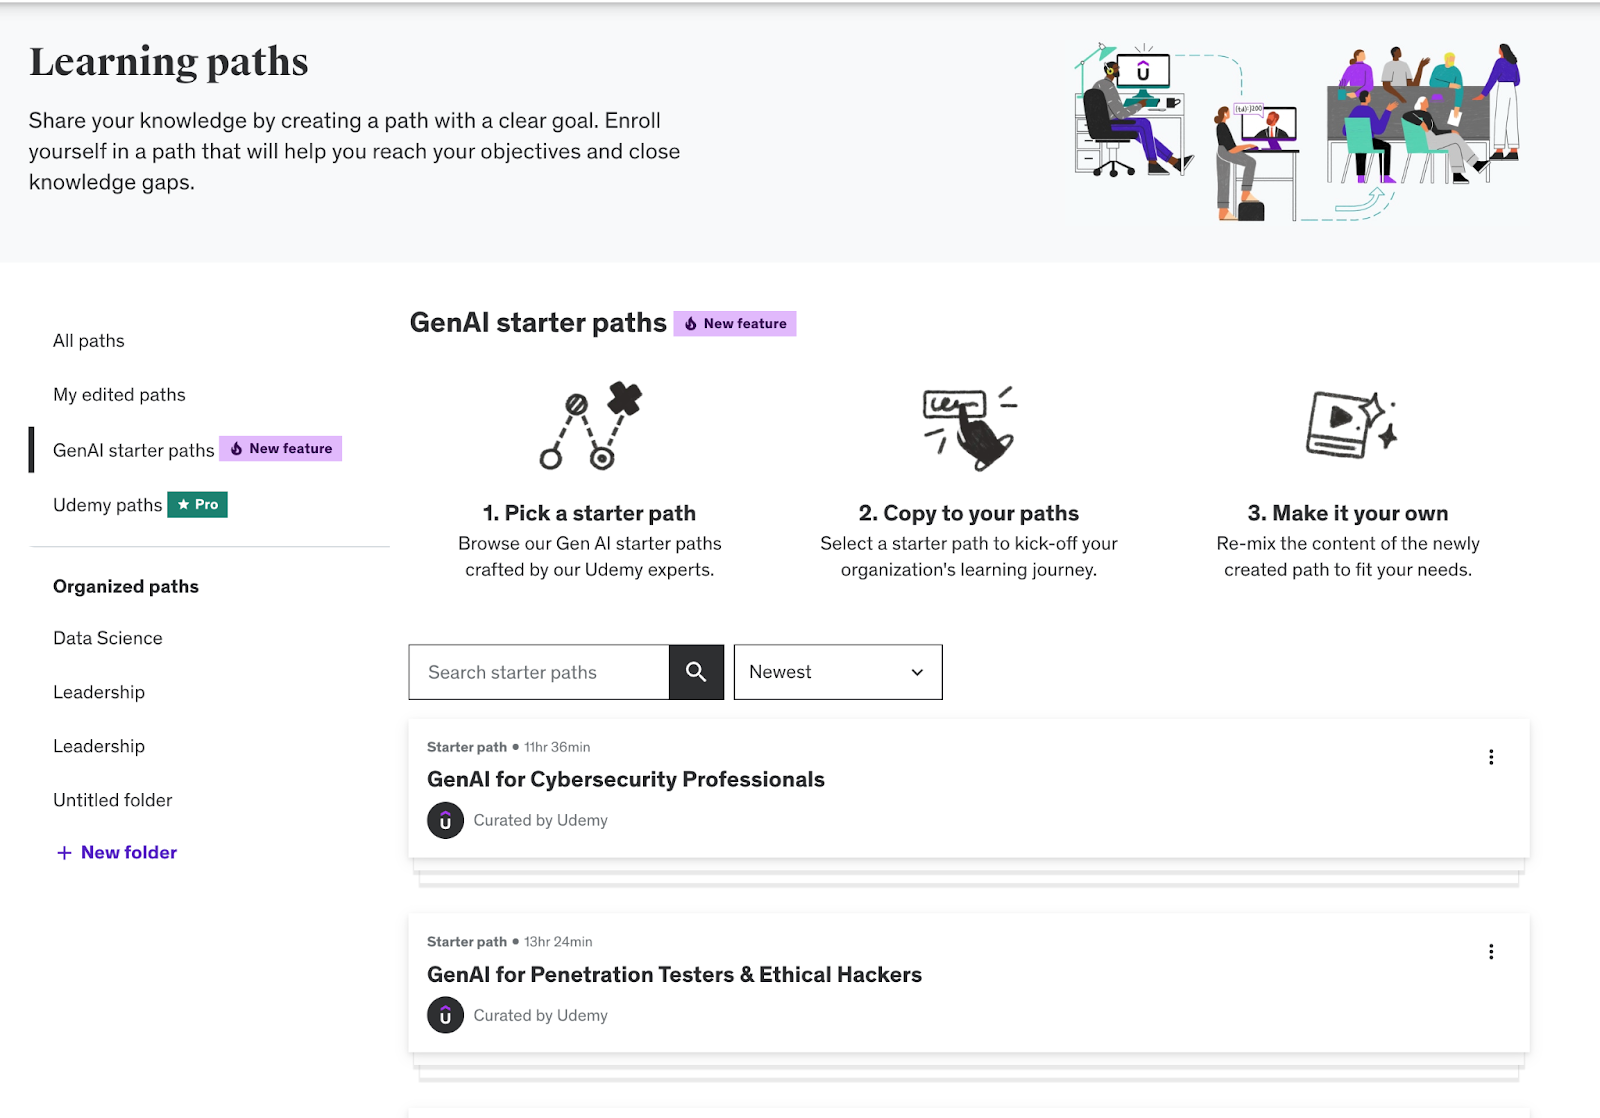1600x1118 pixels.
Task: Open the Untitled folder
Action: 113,800
